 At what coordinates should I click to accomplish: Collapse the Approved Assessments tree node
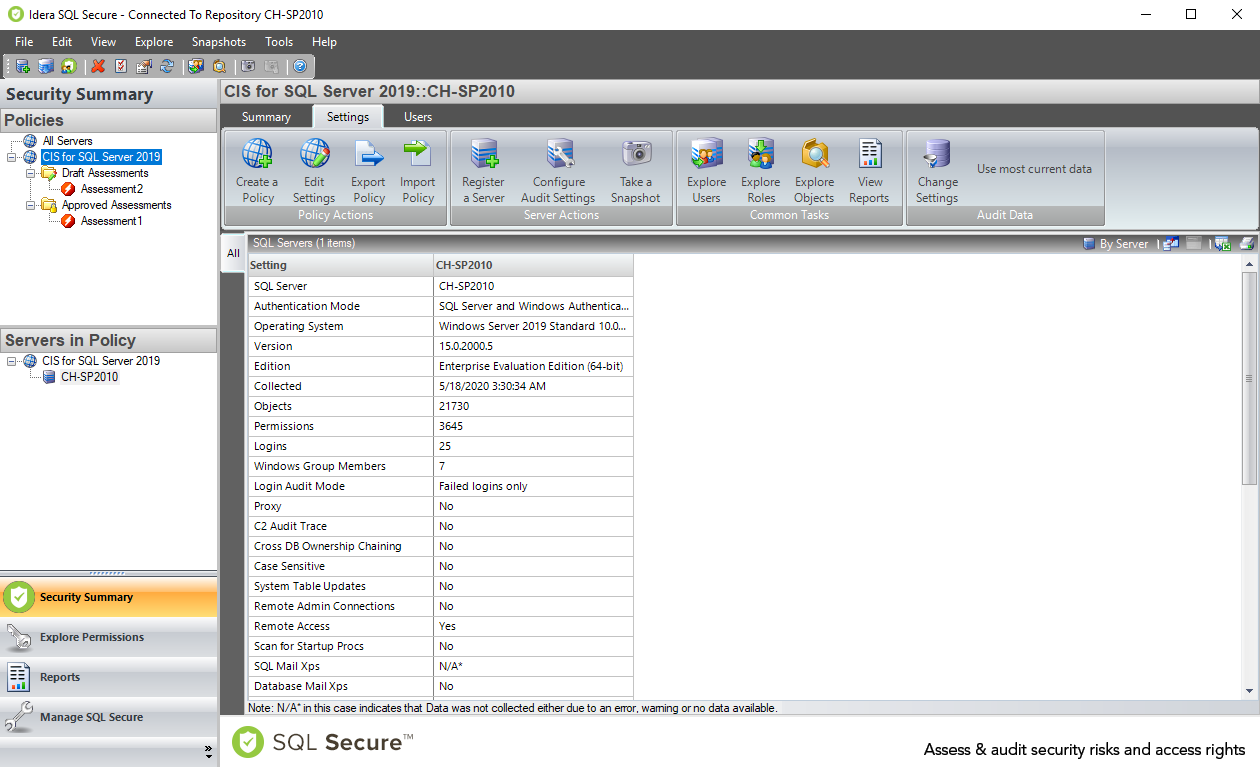coord(31,205)
